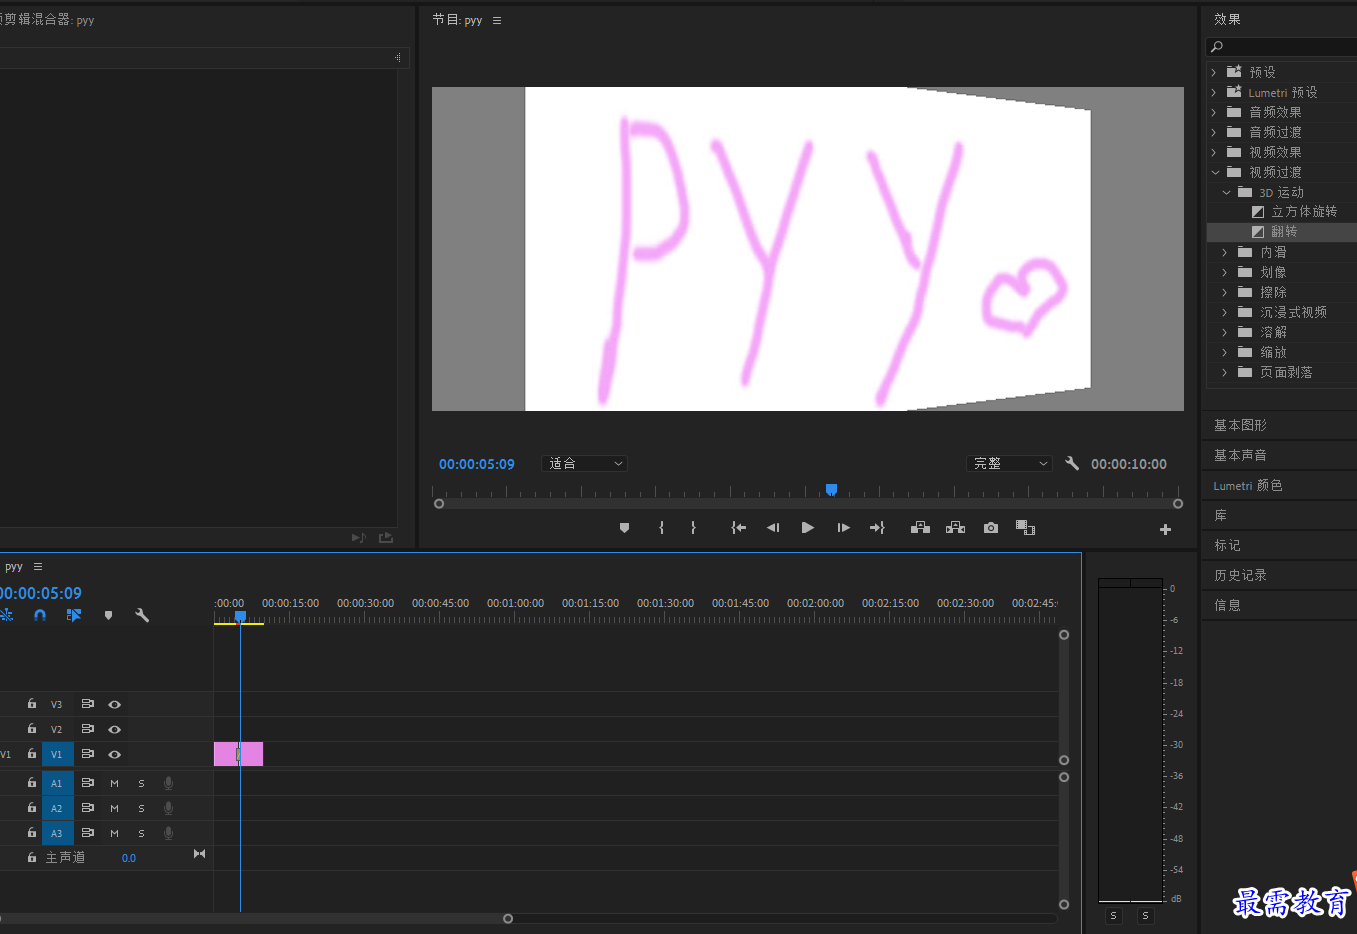Target audio track A2 header
The height and width of the screenshot is (934, 1357).
click(57, 808)
